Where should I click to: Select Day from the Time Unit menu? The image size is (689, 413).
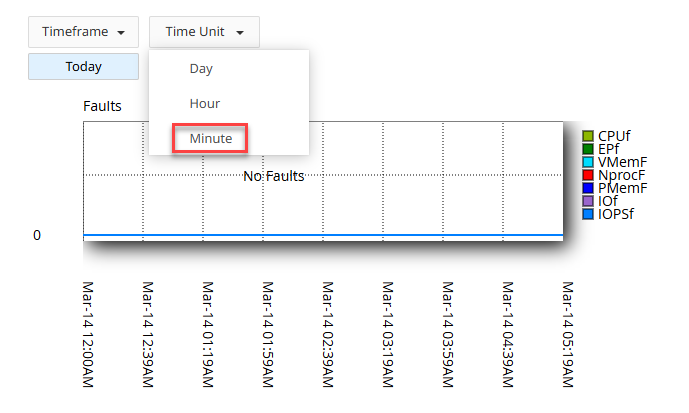pos(201,69)
